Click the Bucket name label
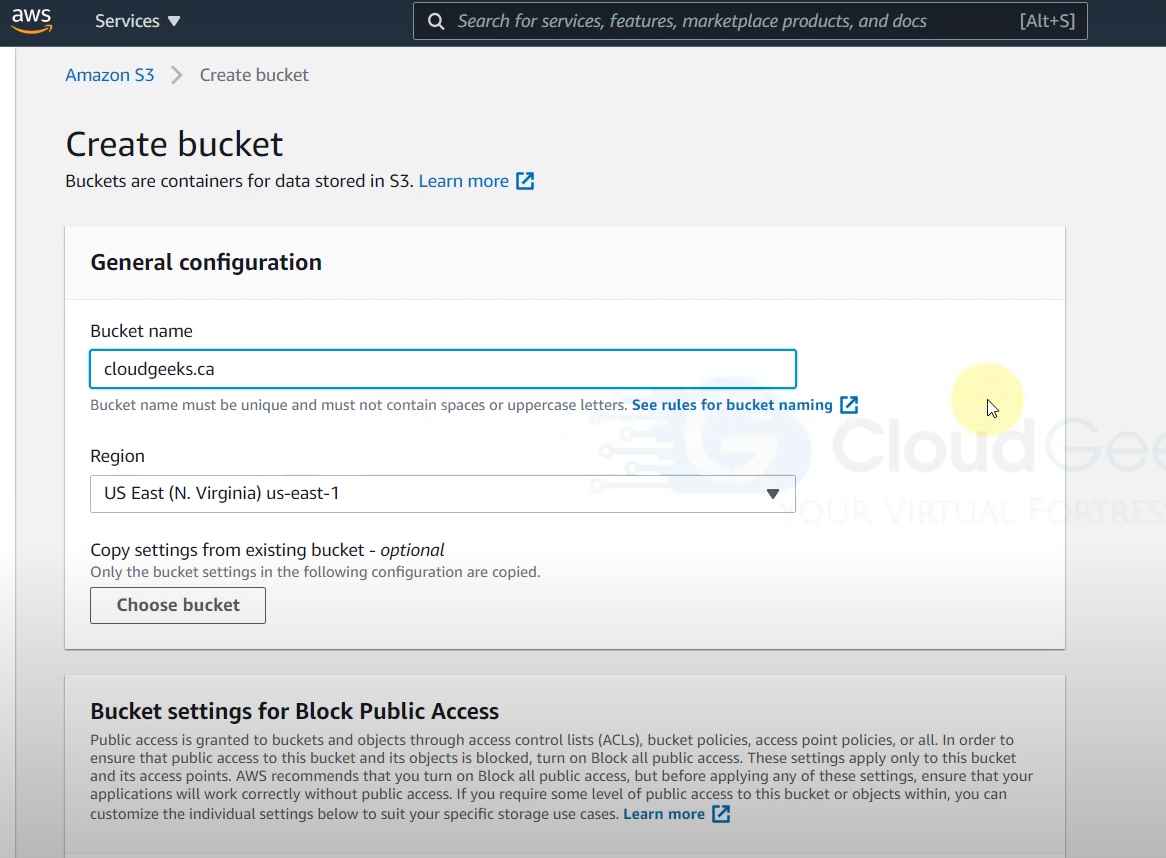Viewport: 1166px width, 858px height. [141, 332]
